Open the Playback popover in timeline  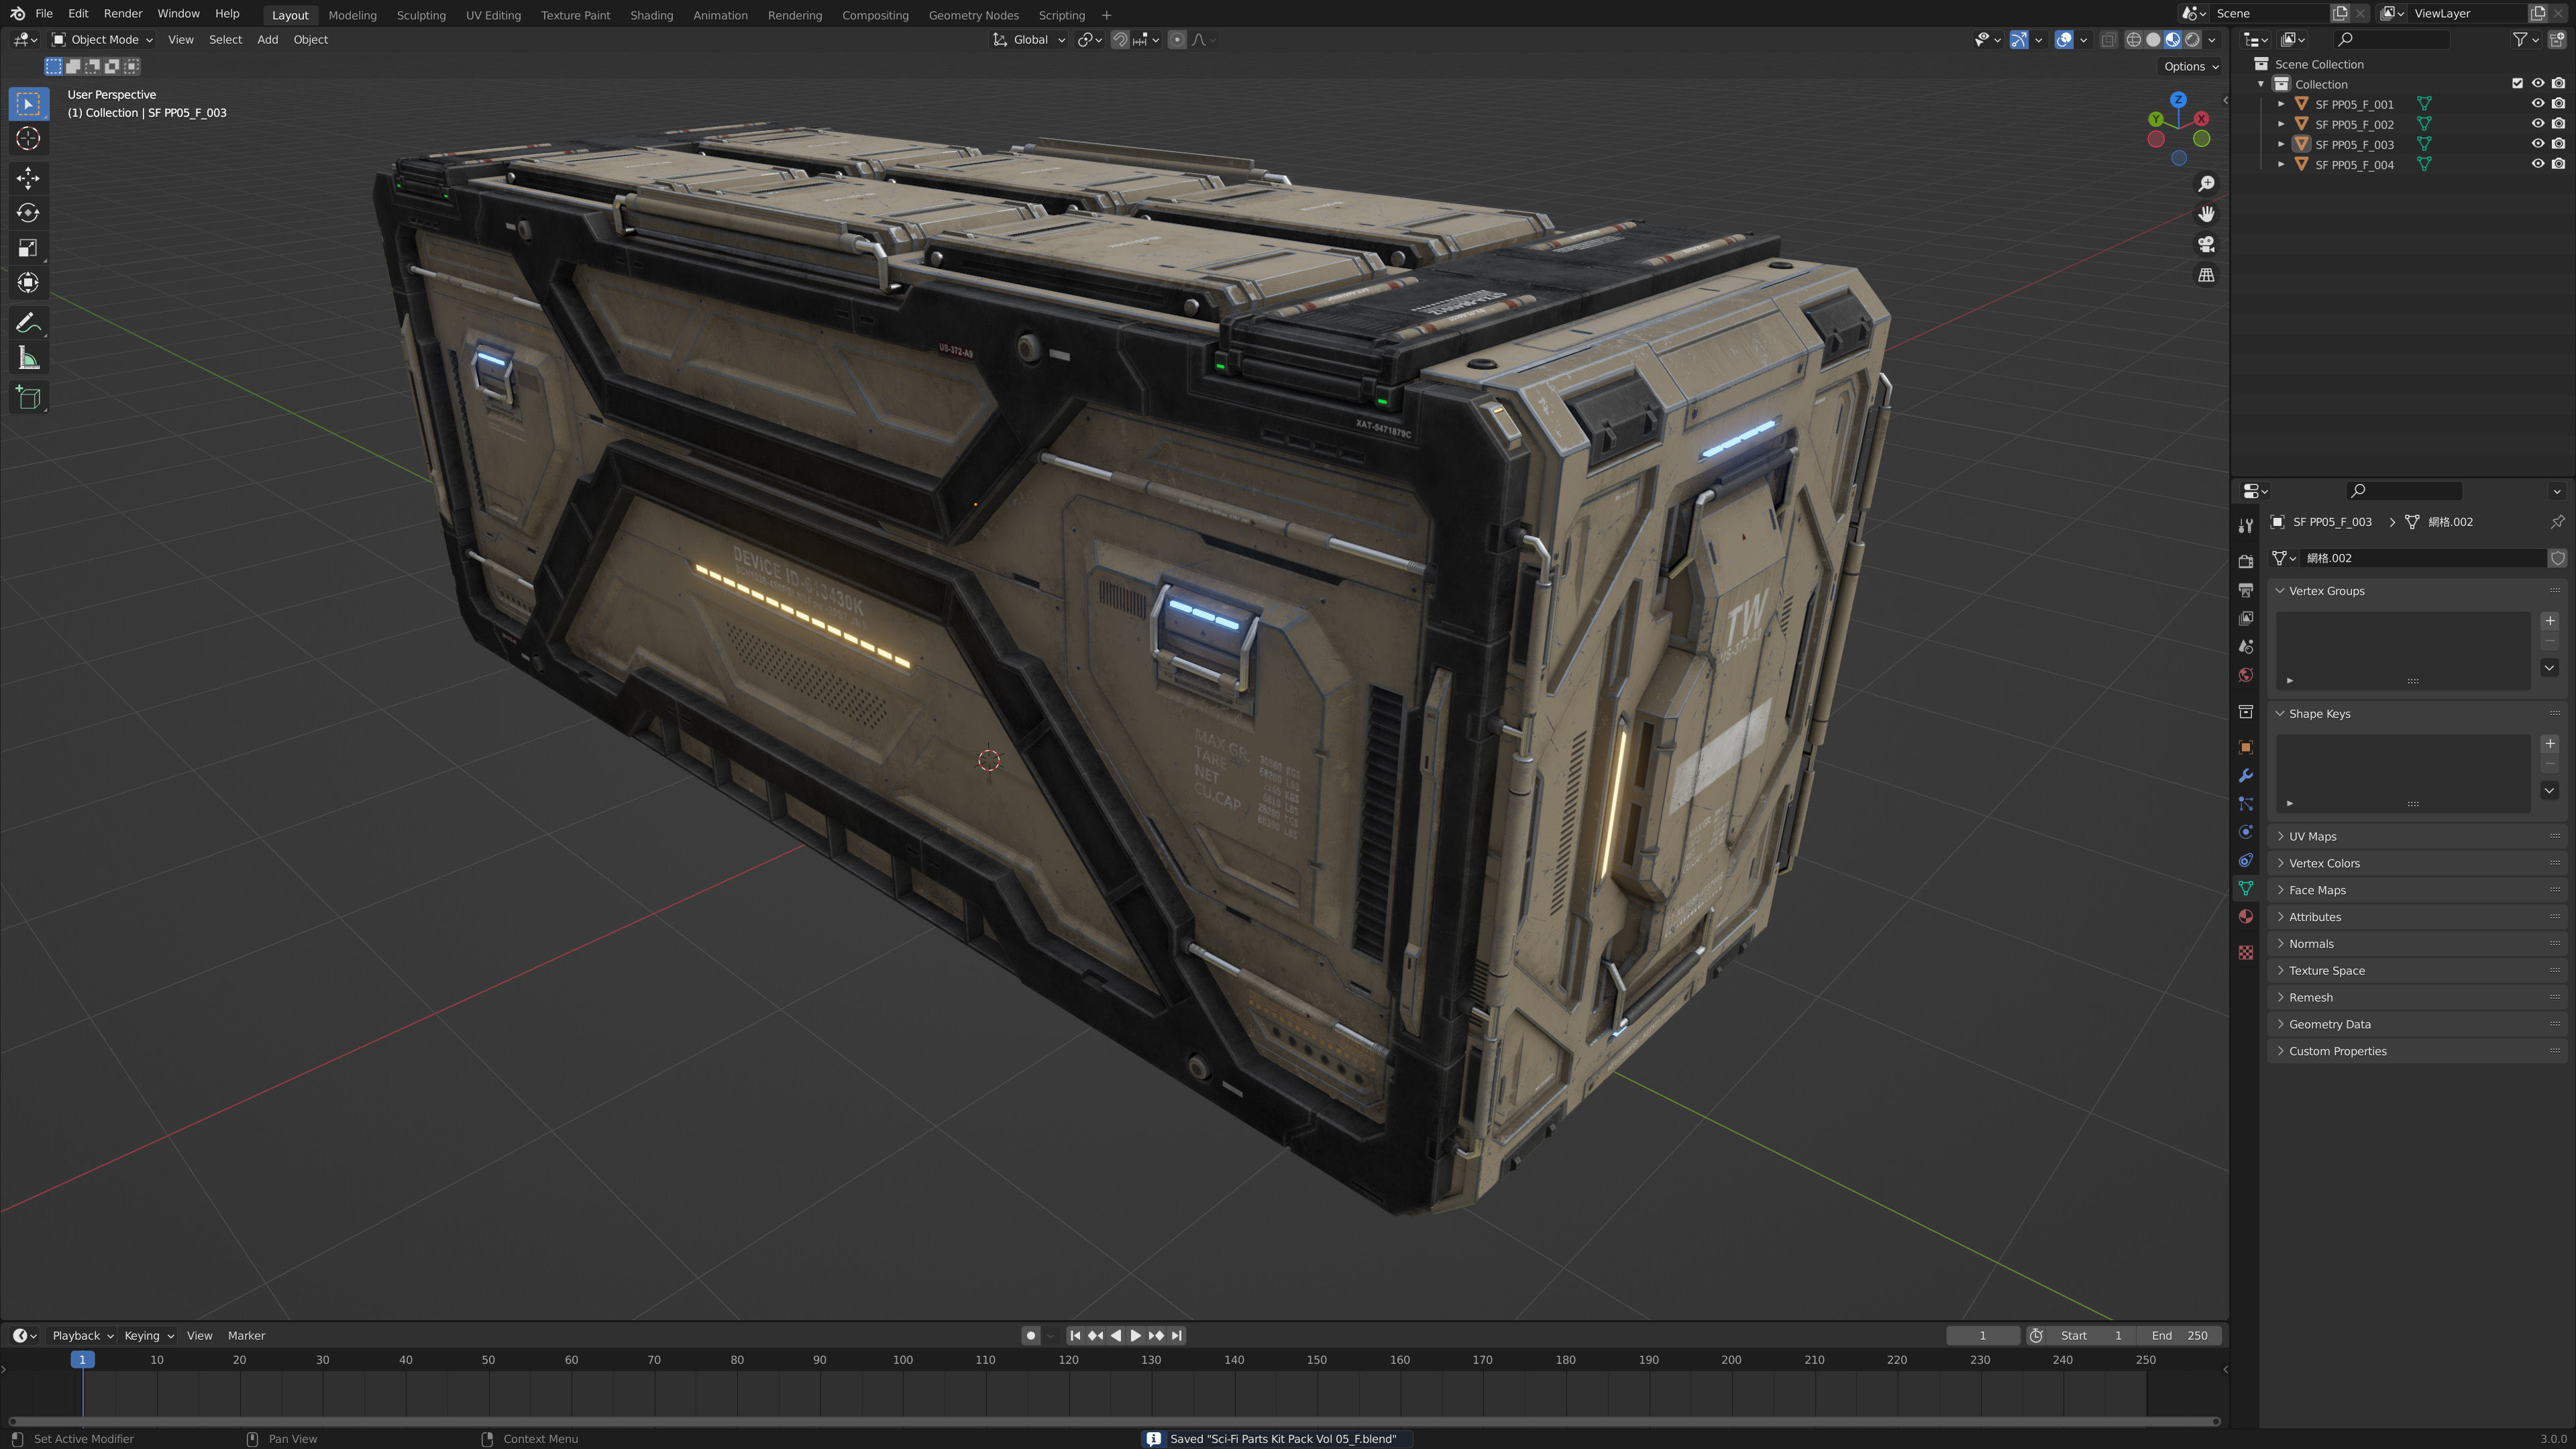point(82,1335)
